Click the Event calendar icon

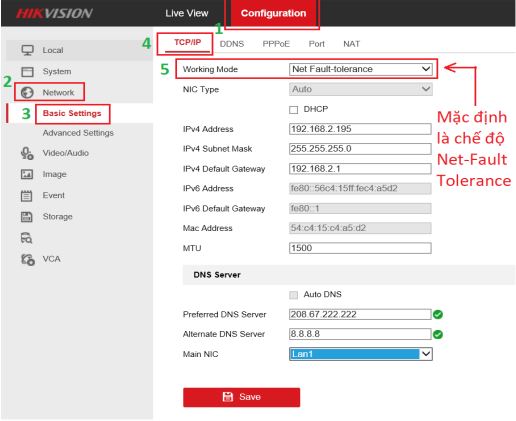pyautogui.click(x=27, y=196)
